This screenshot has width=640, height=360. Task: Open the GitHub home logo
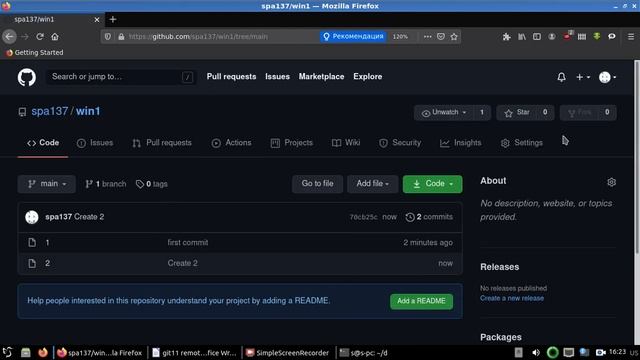click(x=27, y=77)
